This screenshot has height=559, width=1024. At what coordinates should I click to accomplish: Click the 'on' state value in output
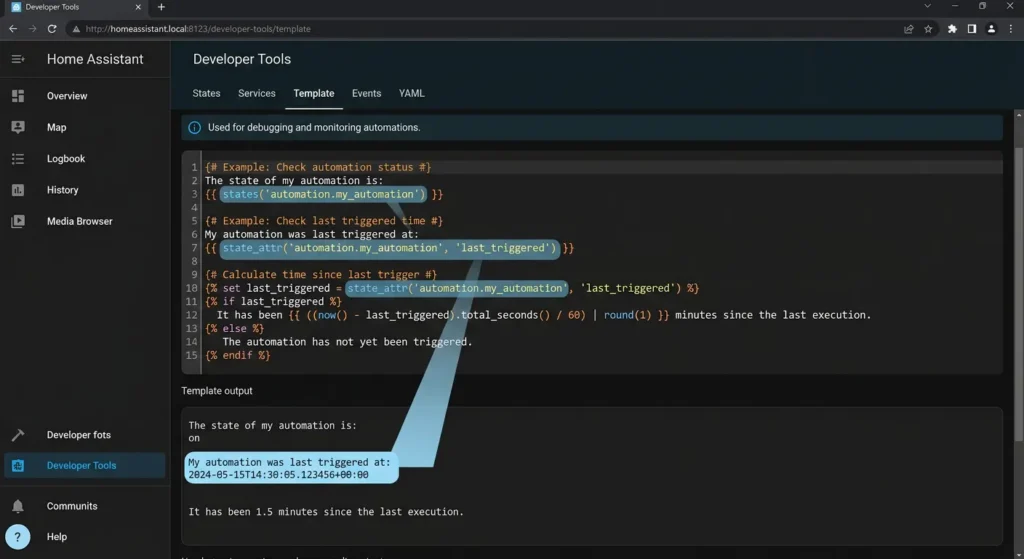[x=194, y=438]
